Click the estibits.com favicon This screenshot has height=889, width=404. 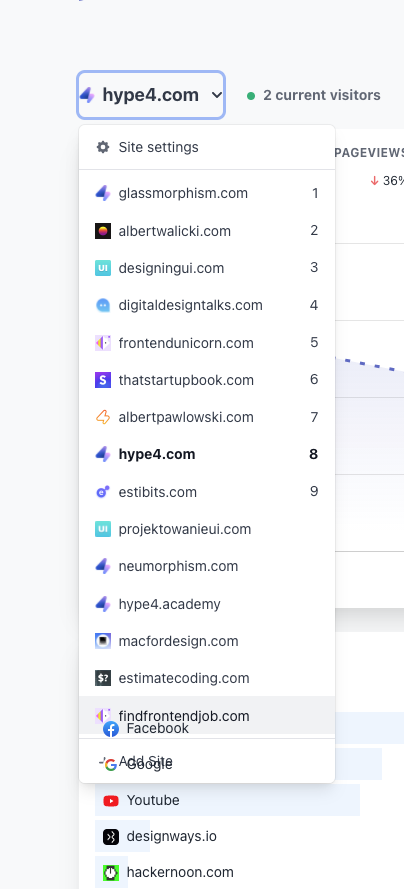[x=103, y=492]
